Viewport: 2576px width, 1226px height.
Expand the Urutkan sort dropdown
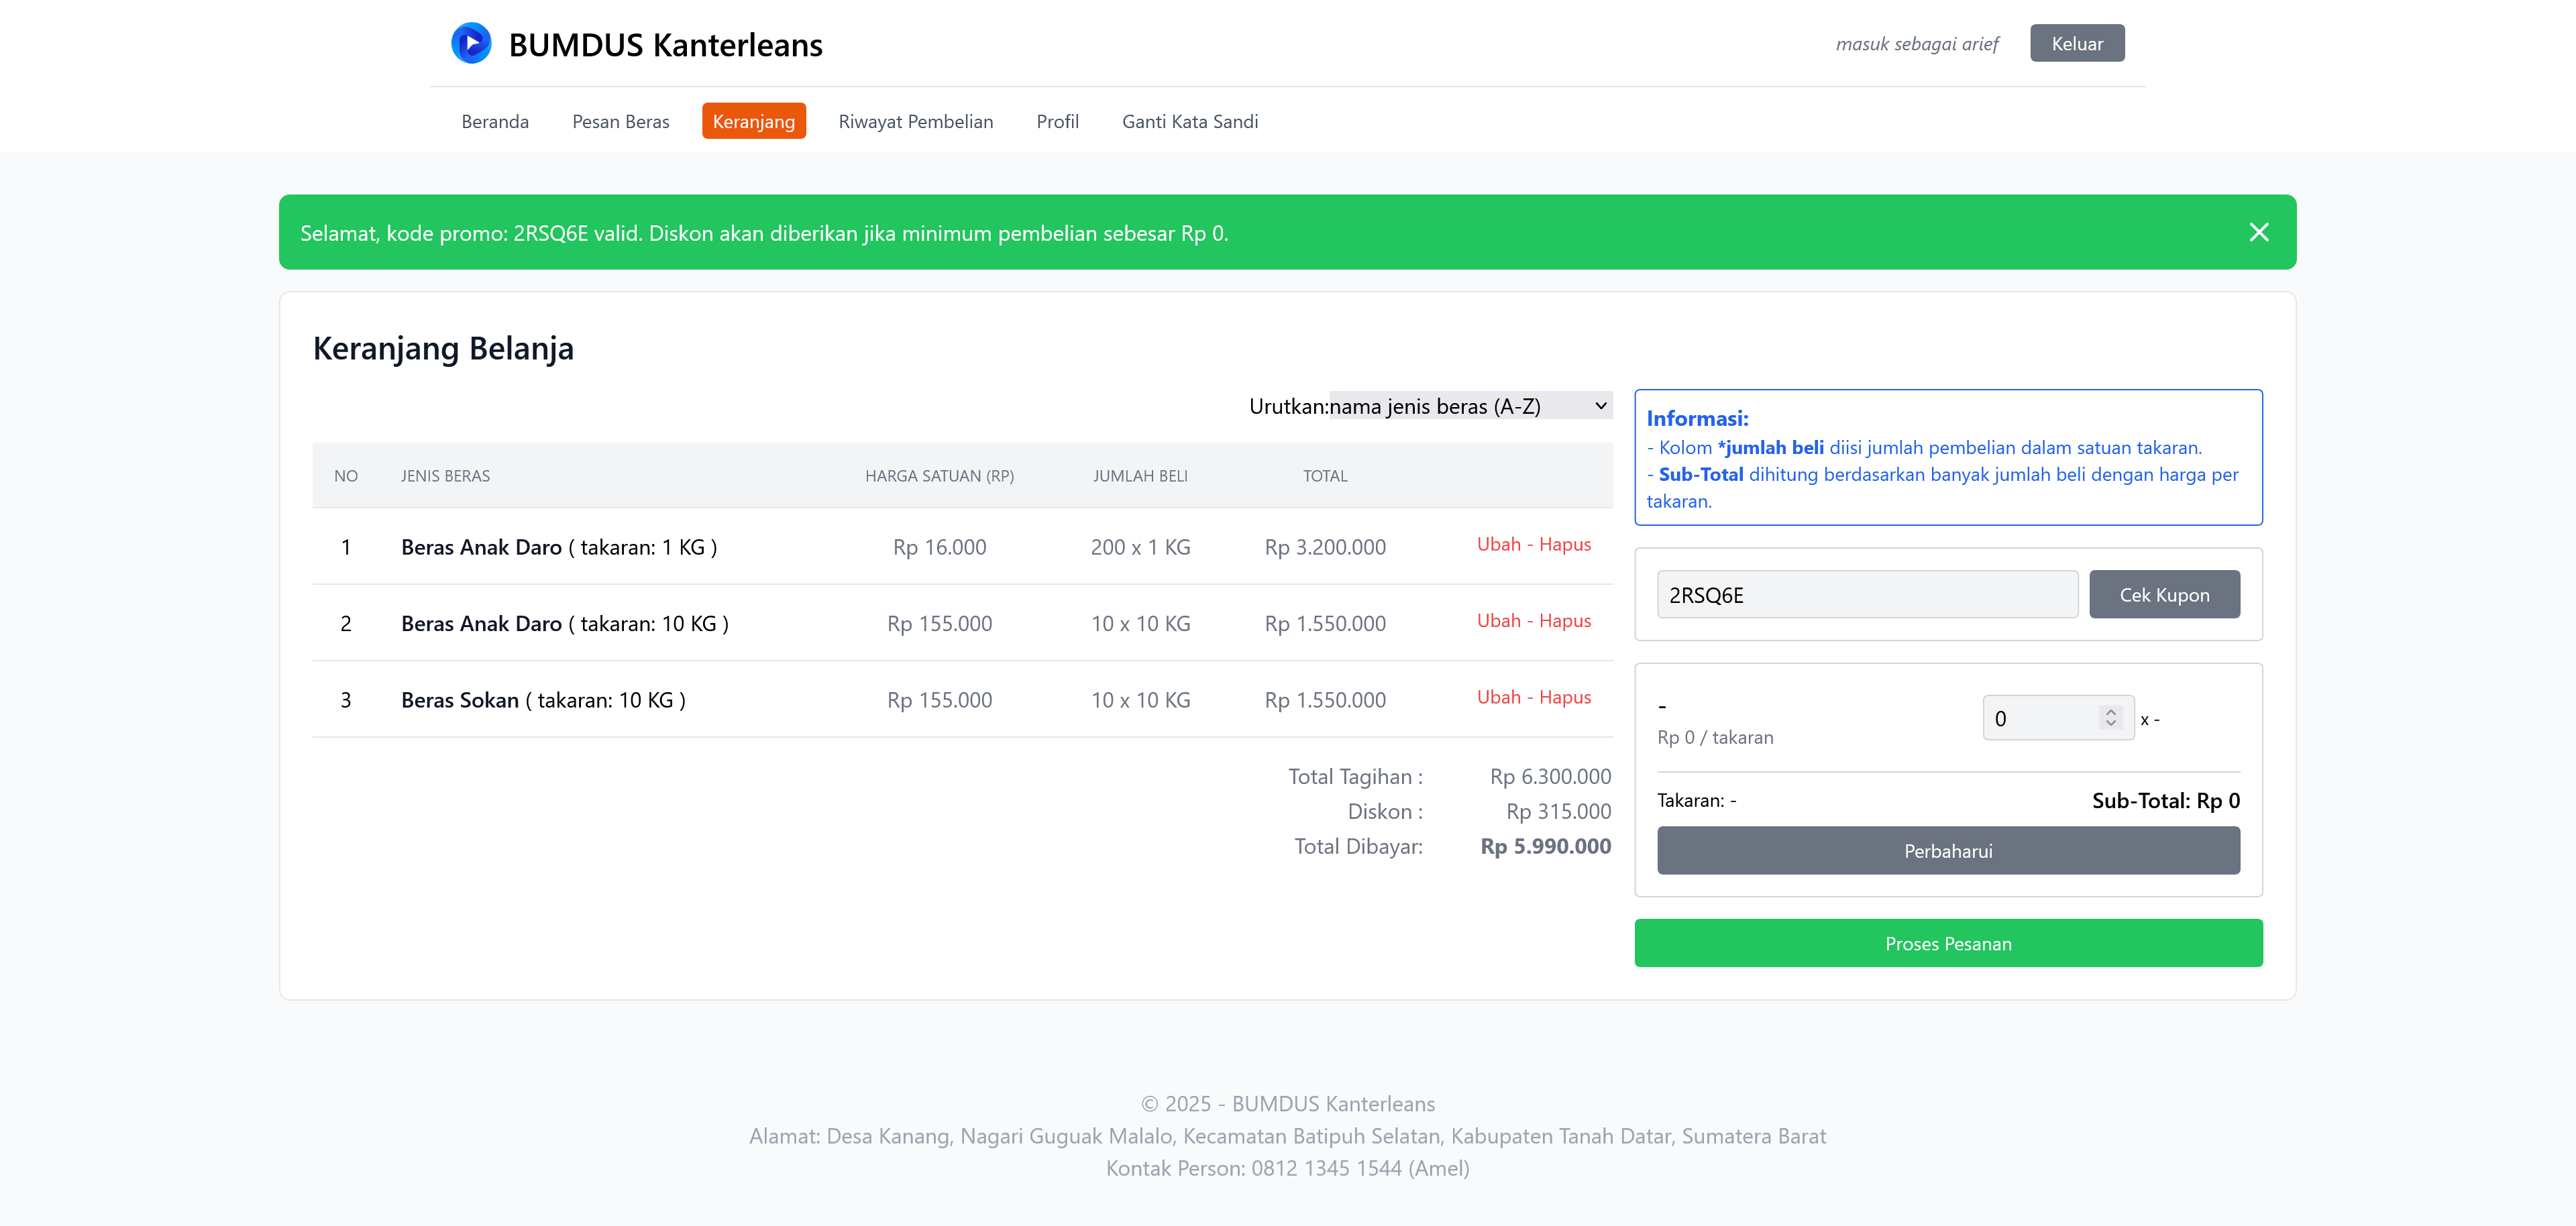click(x=1470, y=406)
